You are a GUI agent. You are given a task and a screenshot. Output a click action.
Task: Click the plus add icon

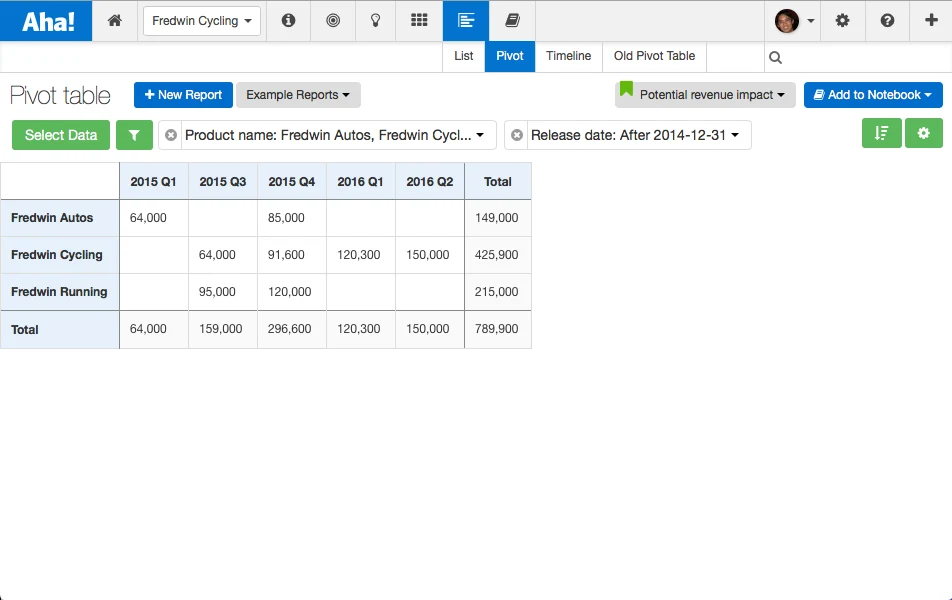pyautogui.click(x=931, y=21)
